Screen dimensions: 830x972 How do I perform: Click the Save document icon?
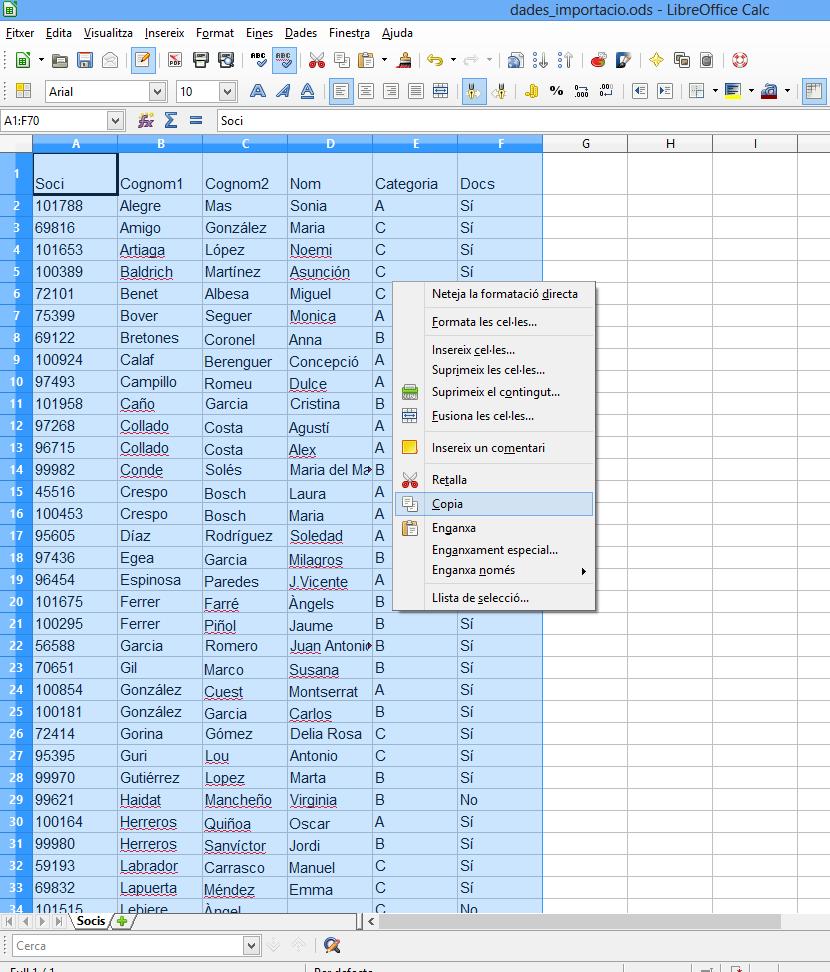click(85, 60)
